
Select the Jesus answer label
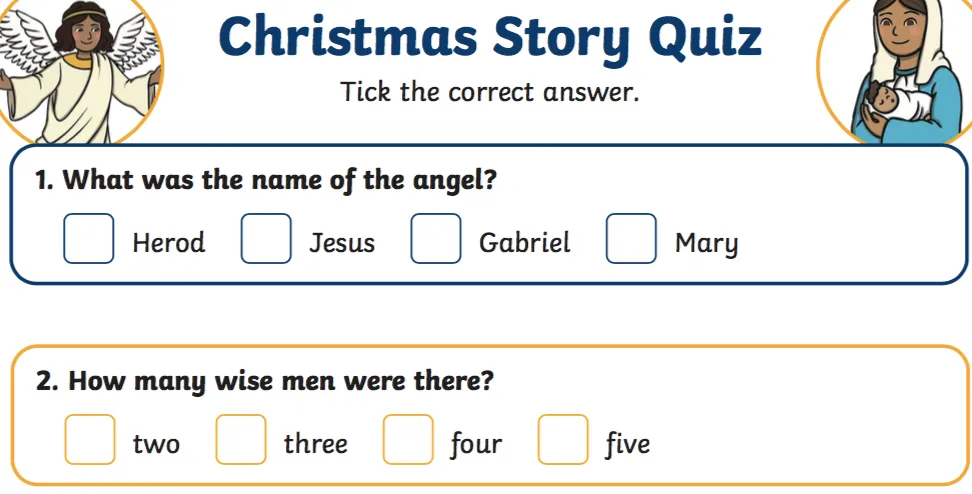(x=342, y=243)
